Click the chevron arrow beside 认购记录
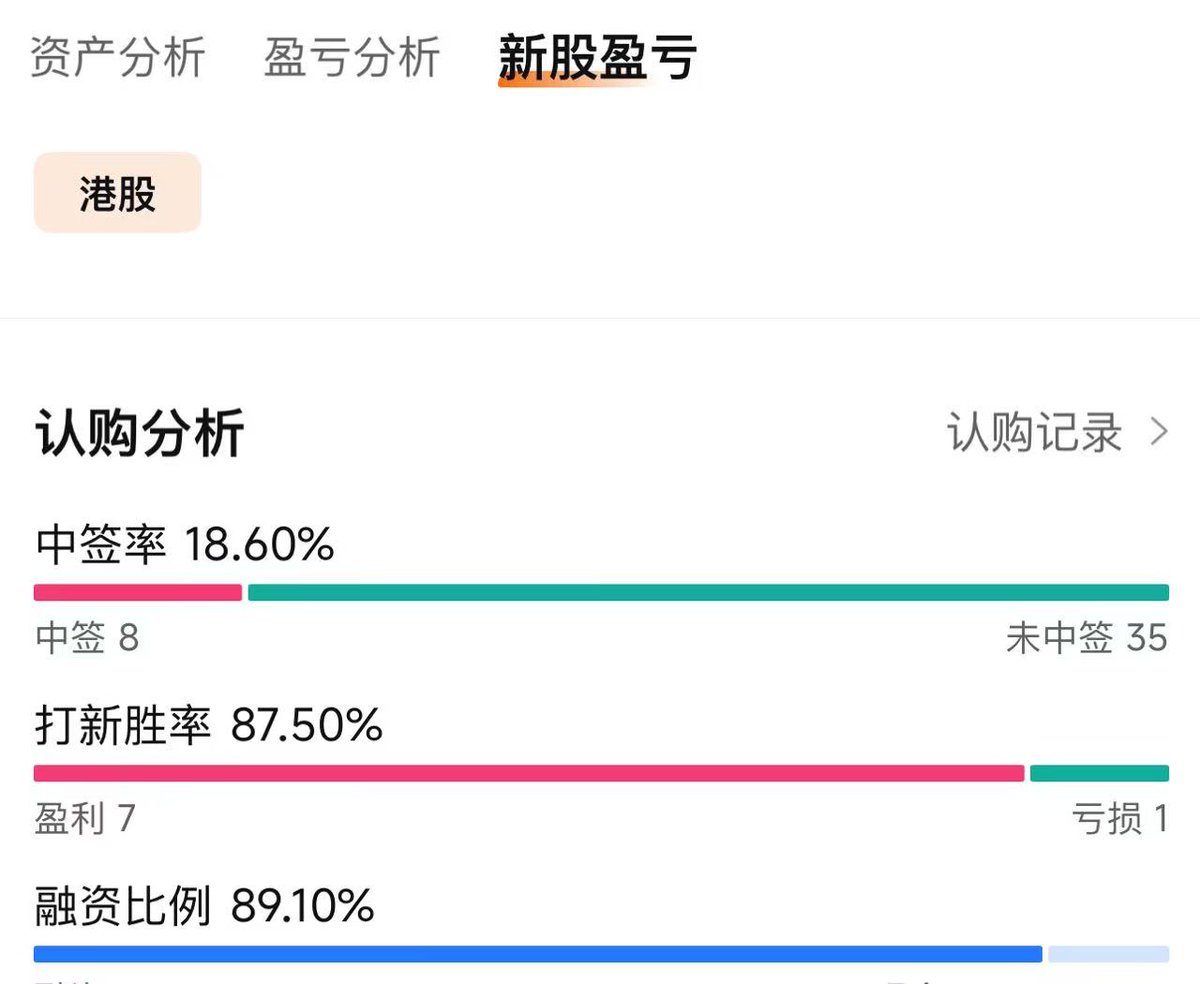The width and height of the screenshot is (1200, 984). click(x=1159, y=433)
